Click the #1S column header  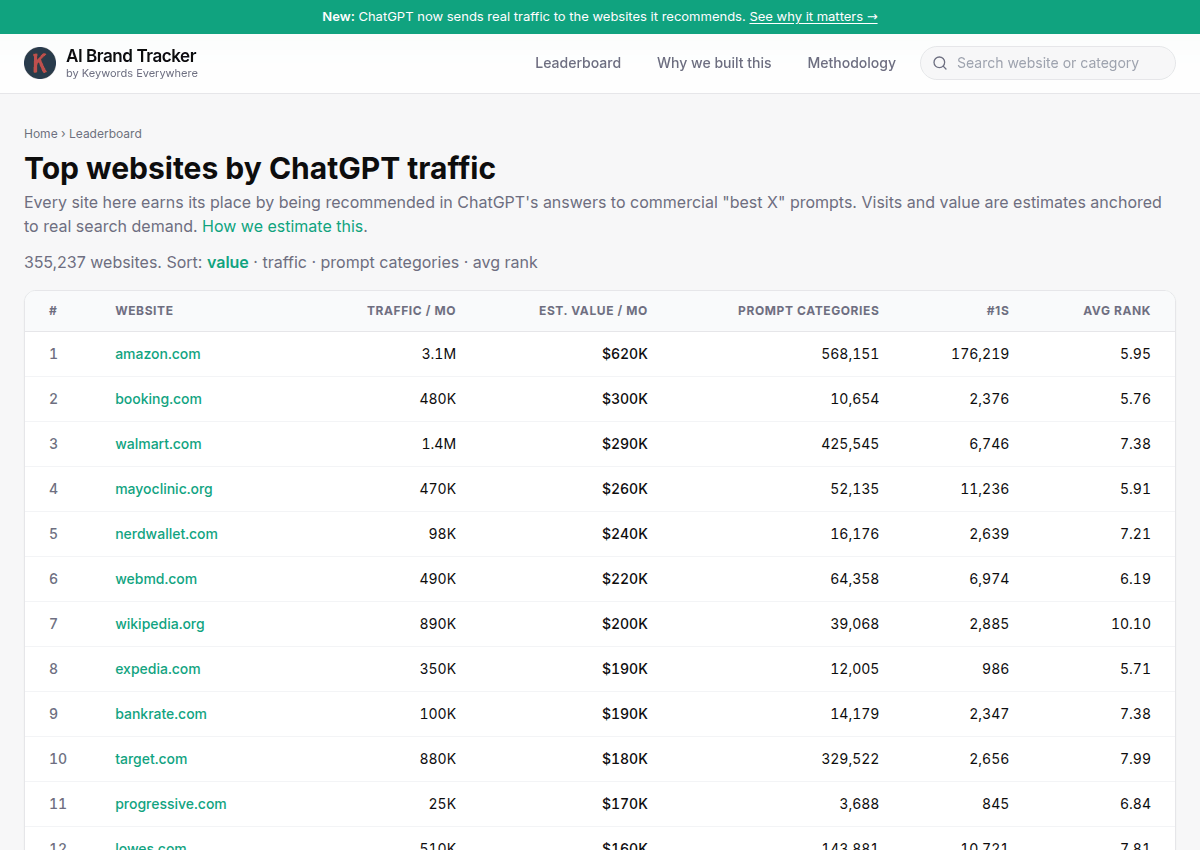997,311
